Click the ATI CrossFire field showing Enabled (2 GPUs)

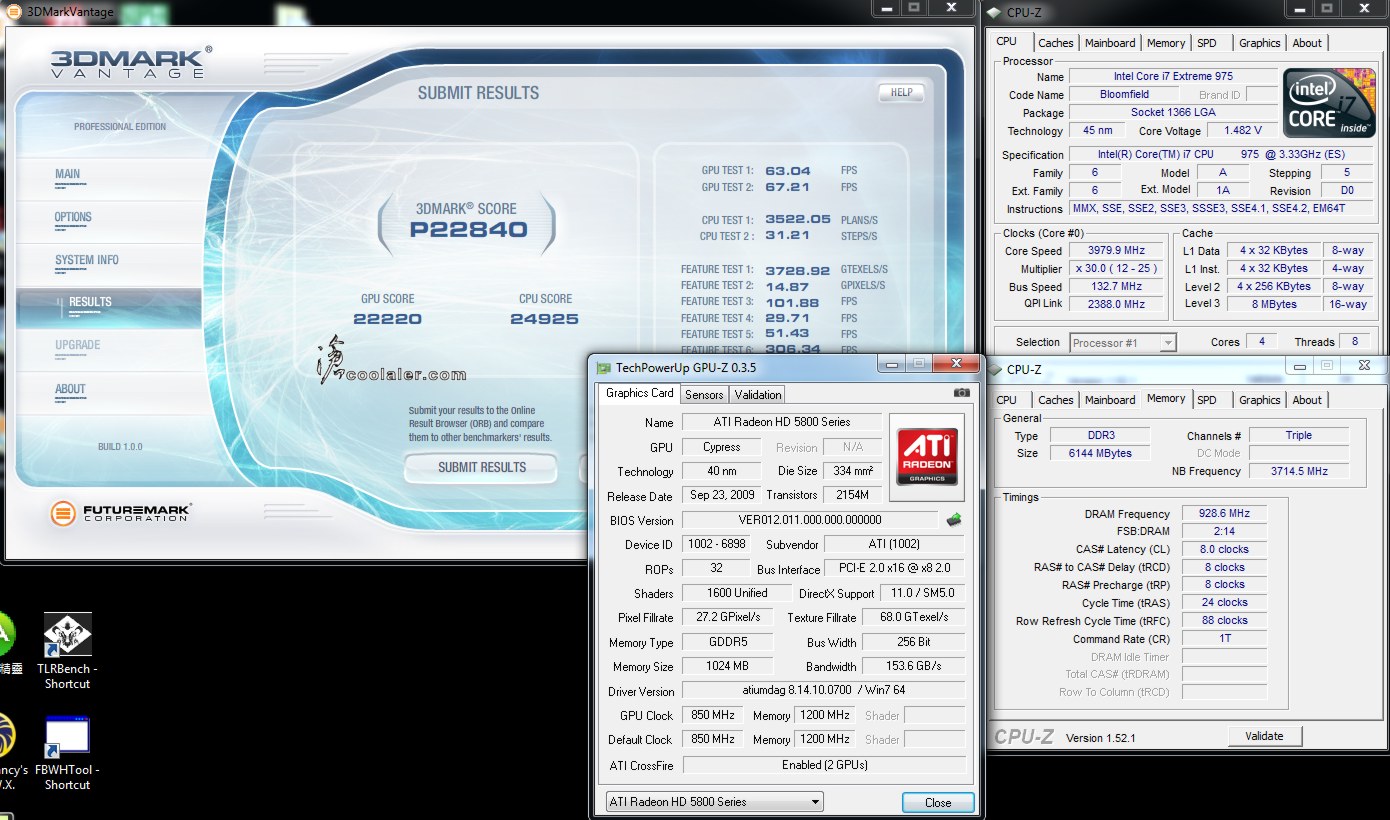click(824, 765)
